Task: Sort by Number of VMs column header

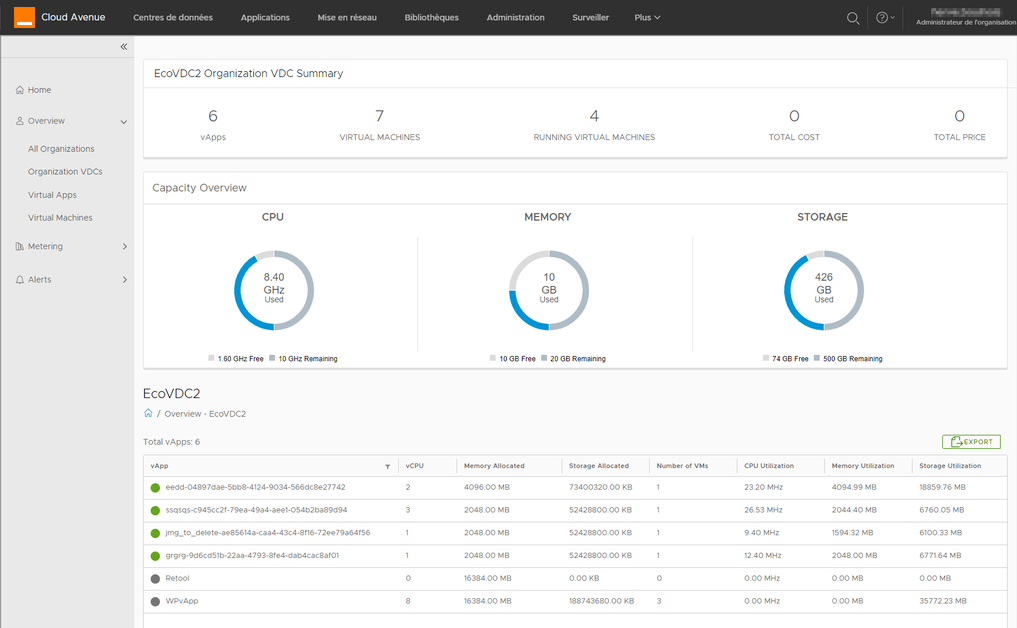Action: pyautogui.click(x=682, y=466)
